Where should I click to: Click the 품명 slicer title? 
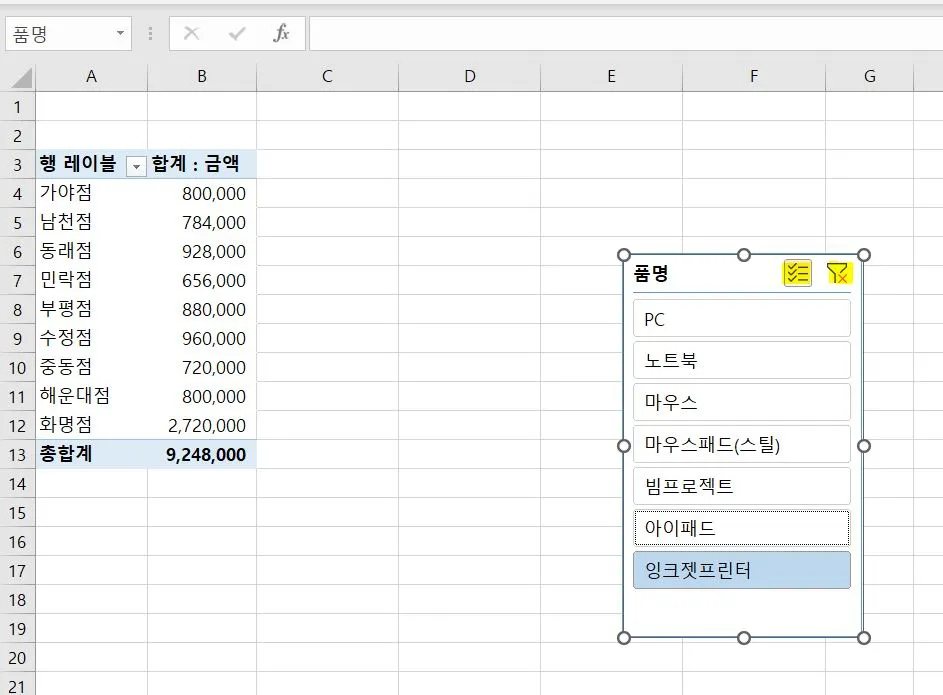point(651,274)
